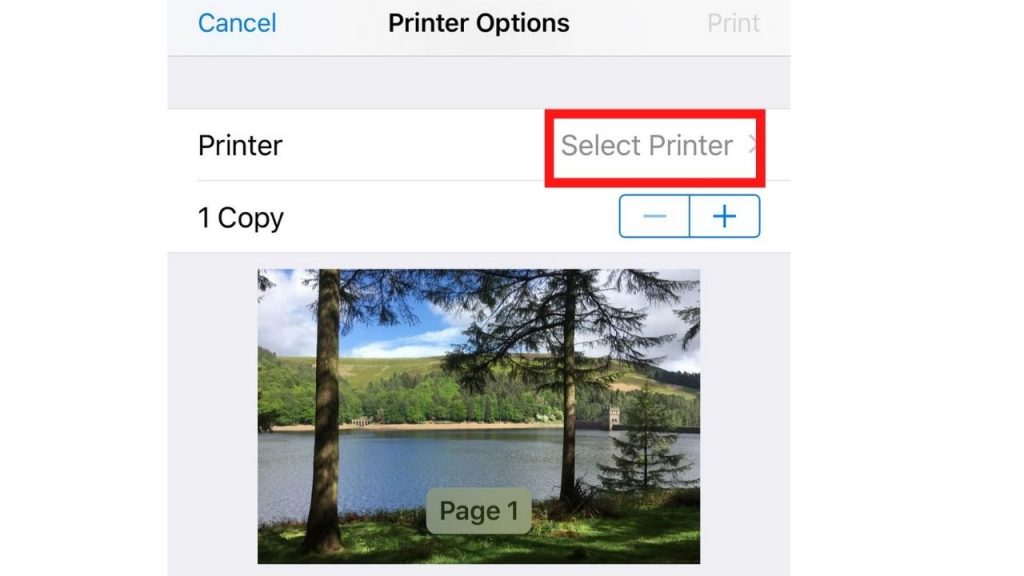Click the Printer Options title text
The width and height of the screenshot is (1024, 576).
pyautogui.click(x=479, y=23)
